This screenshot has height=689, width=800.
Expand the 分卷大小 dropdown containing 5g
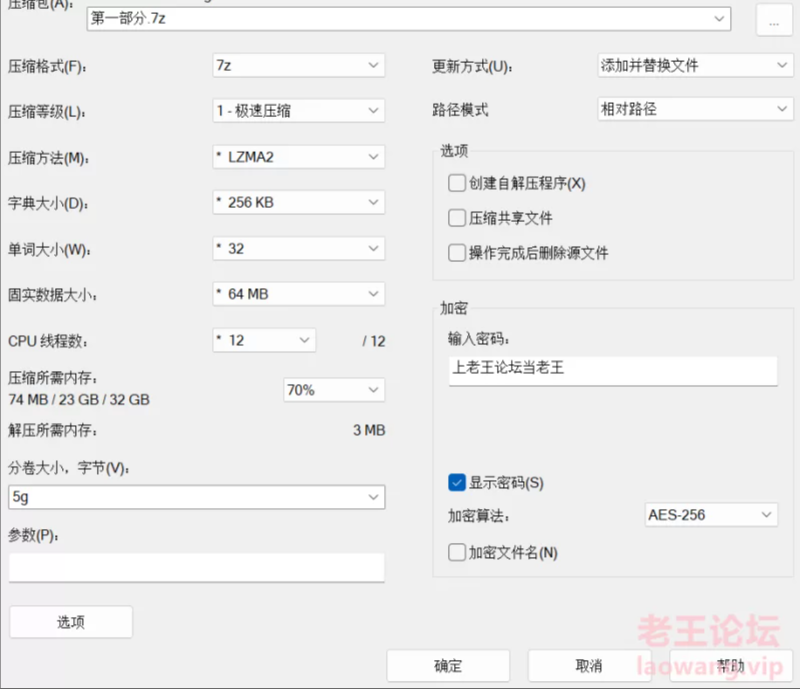tap(196, 497)
